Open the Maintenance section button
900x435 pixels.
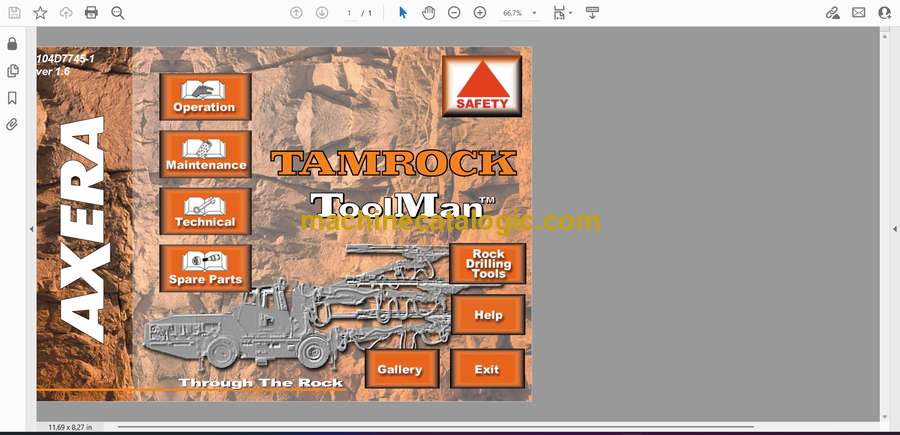coord(205,154)
